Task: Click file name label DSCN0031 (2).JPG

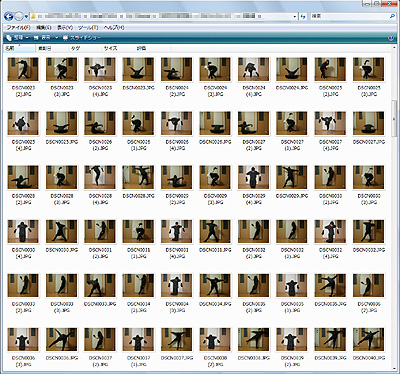Action: [100, 253]
